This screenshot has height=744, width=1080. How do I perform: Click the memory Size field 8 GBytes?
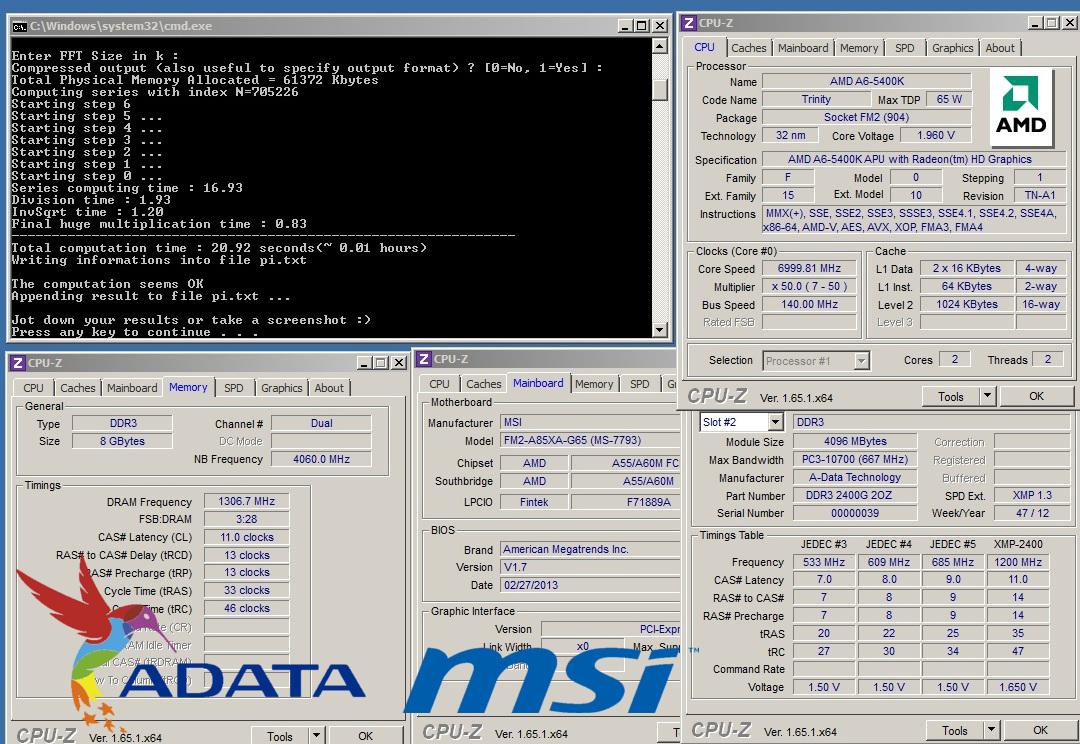pyautogui.click(x=122, y=441)
